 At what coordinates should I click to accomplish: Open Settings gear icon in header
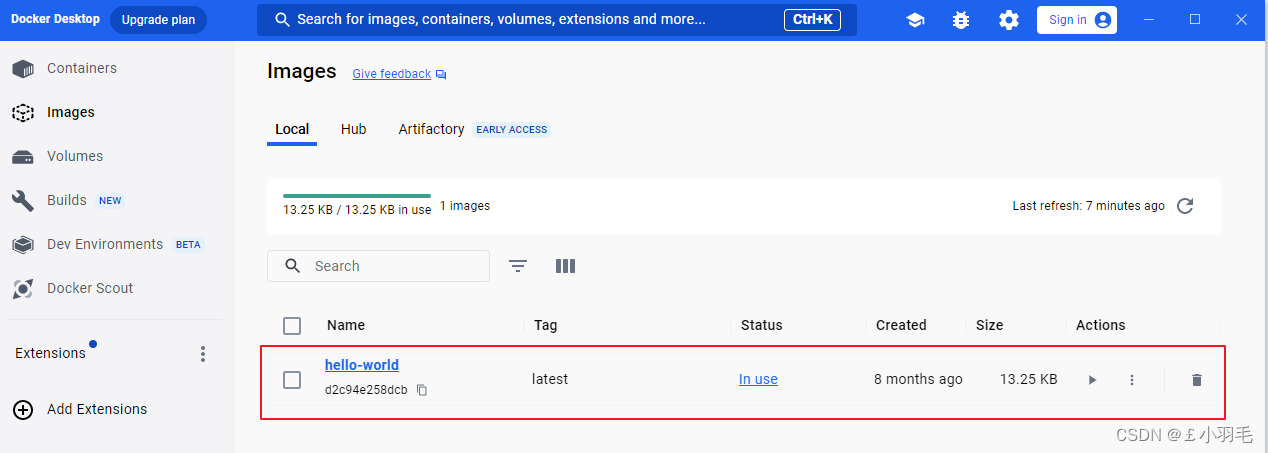click(x=1009, y=20)
